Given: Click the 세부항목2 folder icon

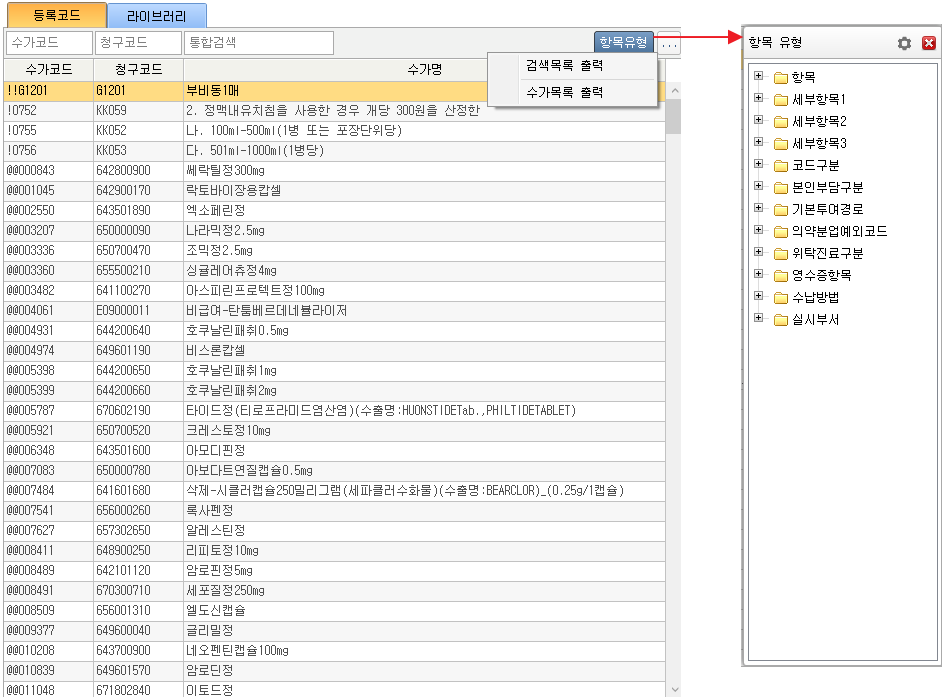Looking at the screenshot, I should click(x=781, y=122).
